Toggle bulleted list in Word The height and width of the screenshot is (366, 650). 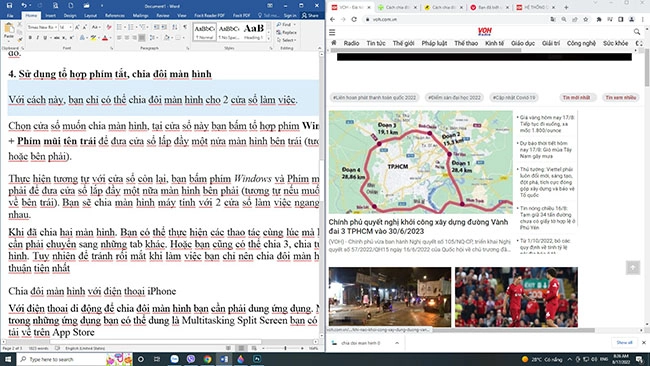(x=119, y=27)
